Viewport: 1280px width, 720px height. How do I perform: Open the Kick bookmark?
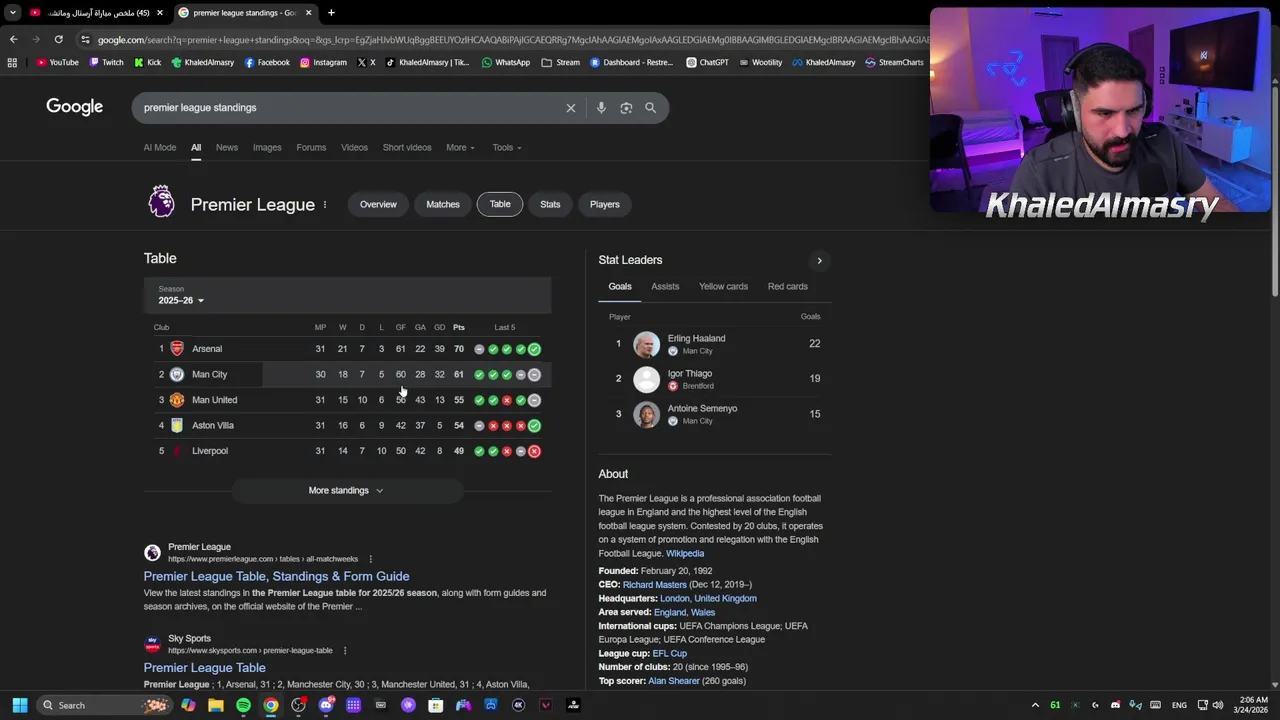tap(148, 62)
